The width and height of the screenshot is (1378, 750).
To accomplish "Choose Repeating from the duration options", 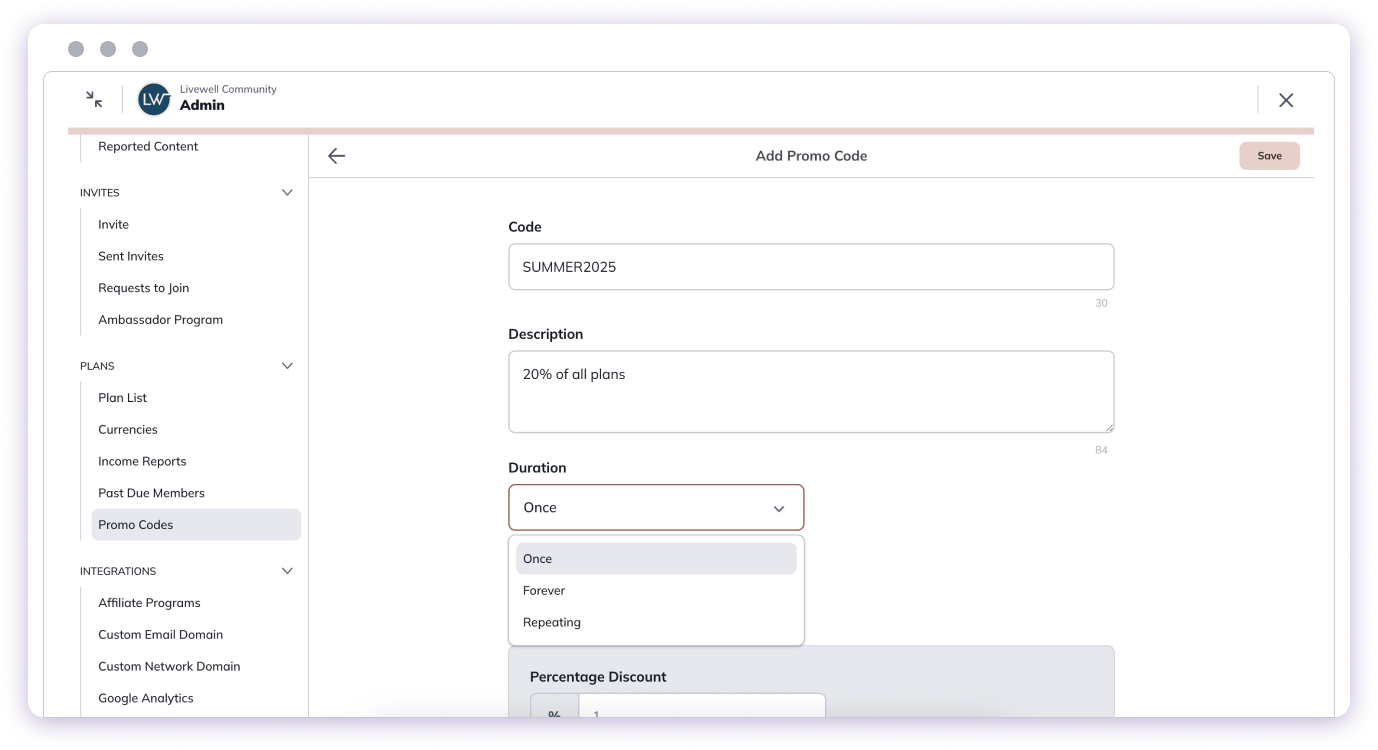I will pyautogui.click(x=551, y=622).
